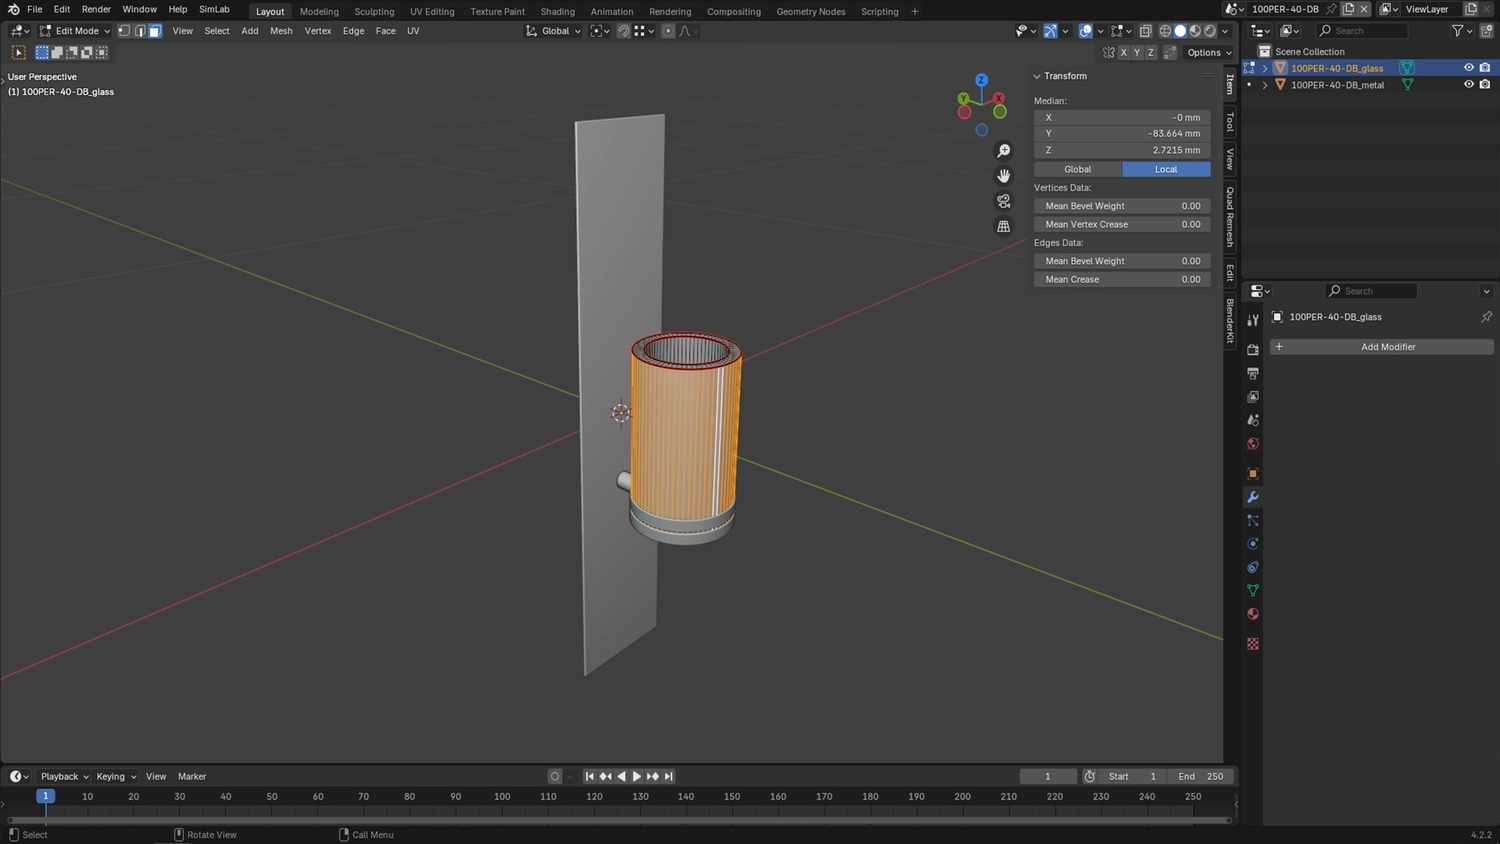Jump to end frame with playback control
The image size is (1500, 844).
[x=668, y=776]
